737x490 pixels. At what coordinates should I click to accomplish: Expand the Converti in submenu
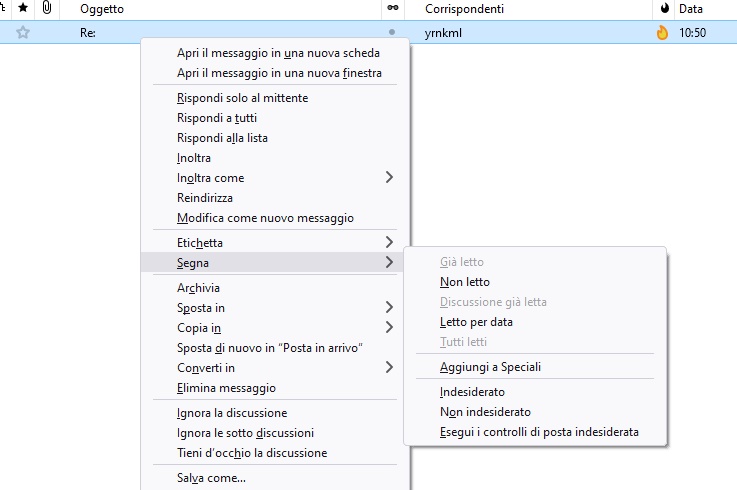click(275, 367)
